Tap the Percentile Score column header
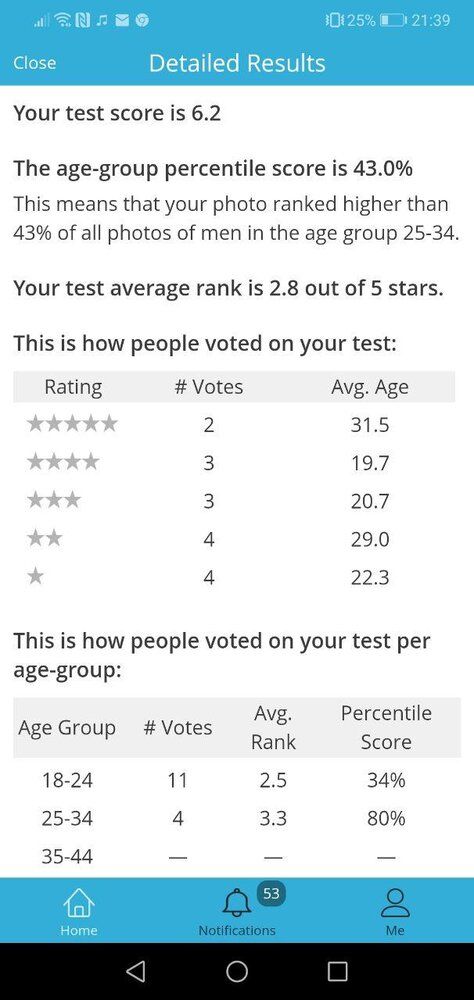The image size is (474, 1000). click(x=386, y=728)
